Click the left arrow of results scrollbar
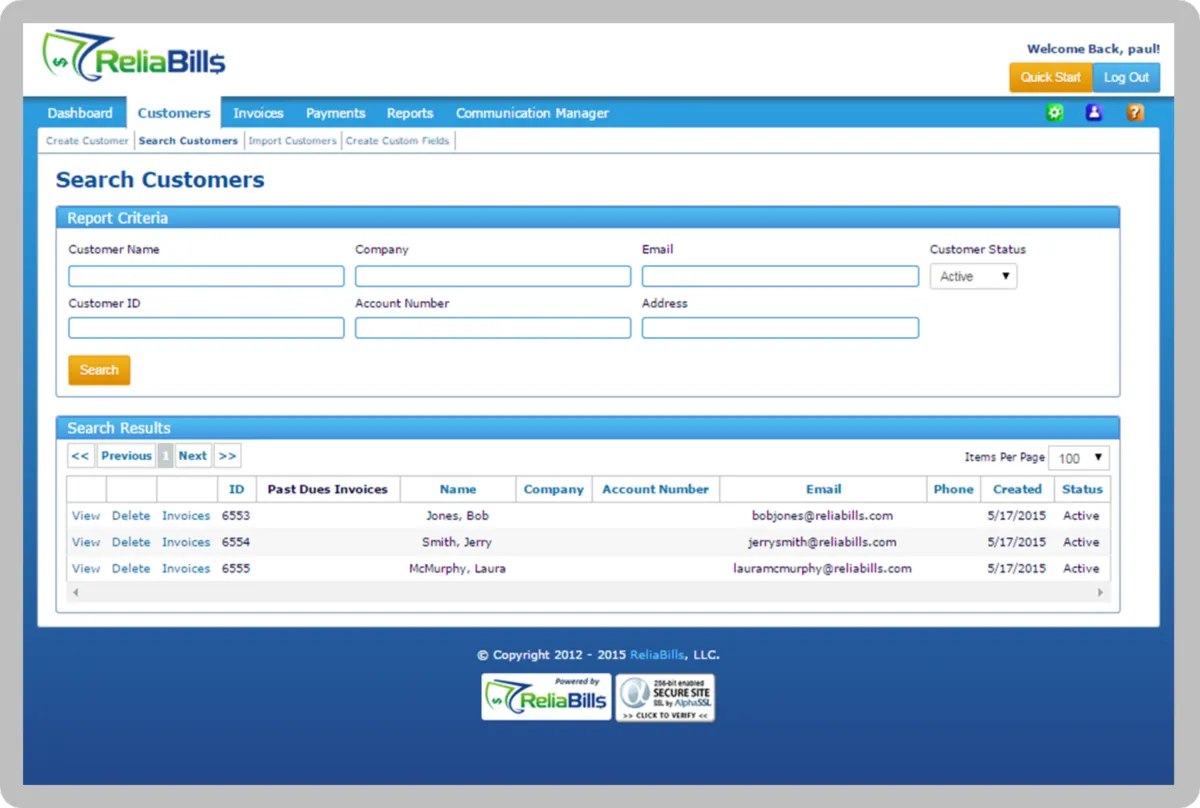 (76, 592)
